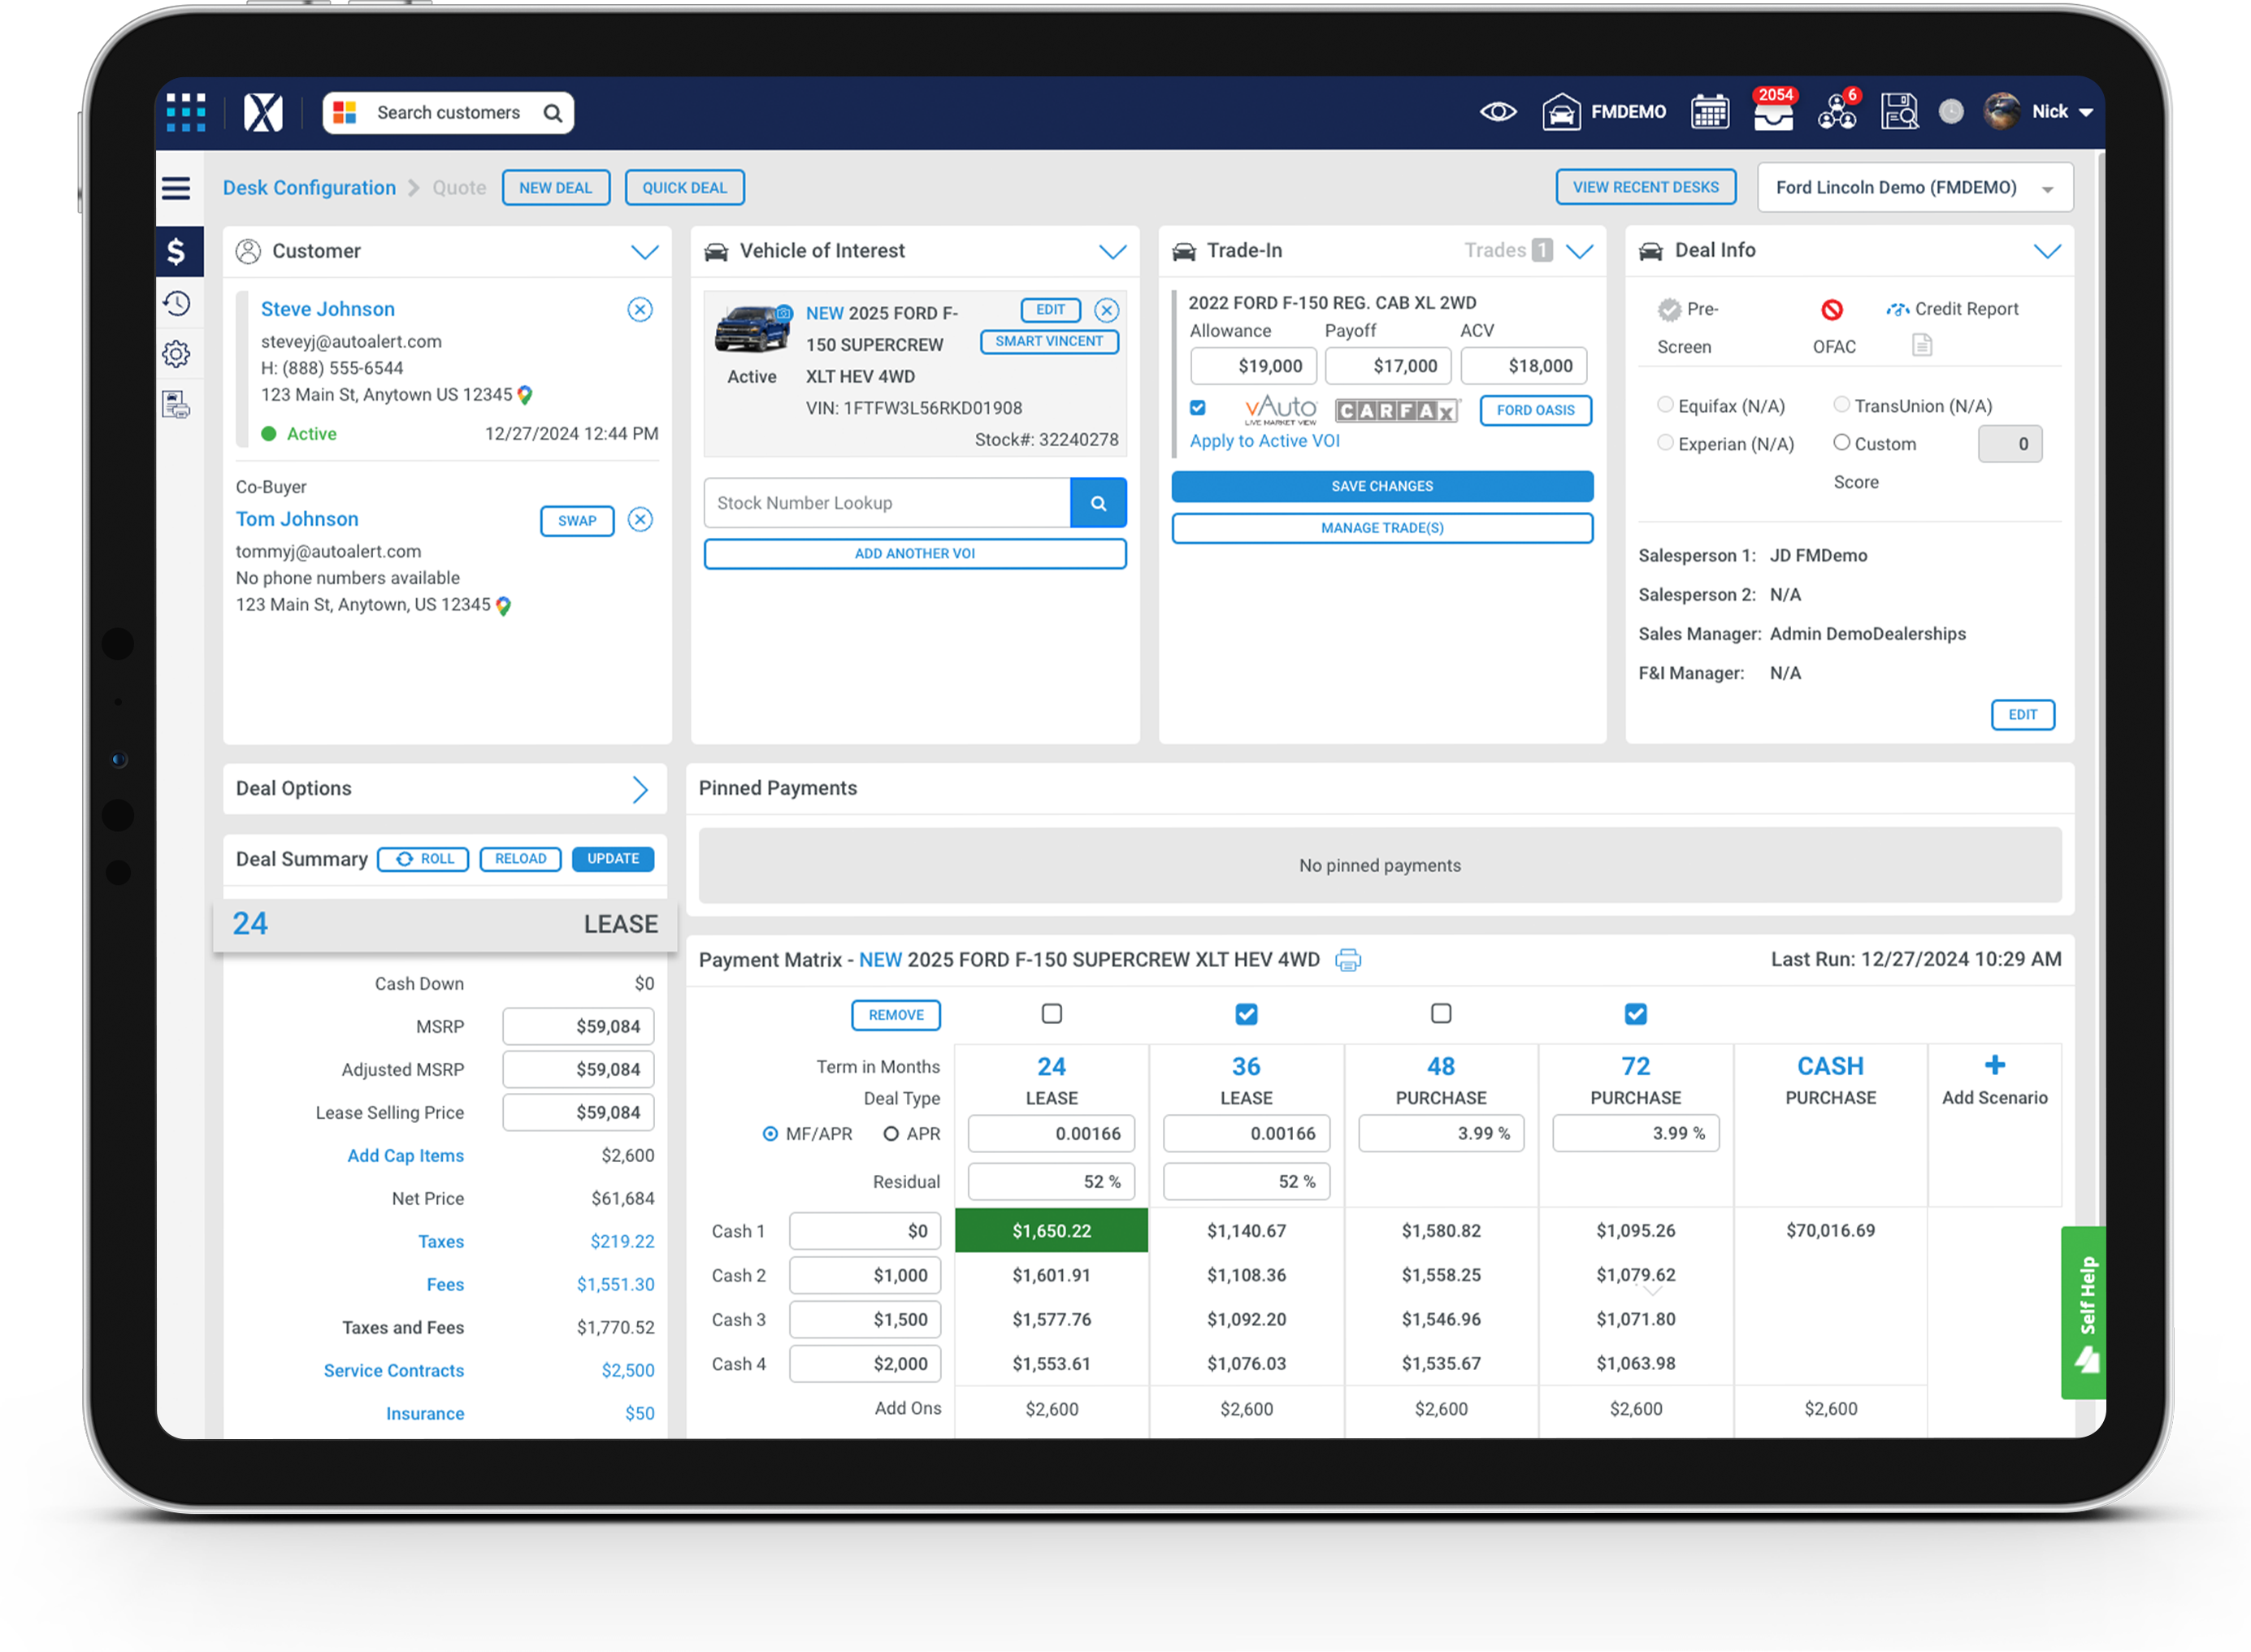Expand the Deal Options chevron
This screenshot has width=2251, height=1652.
point(641,790)
